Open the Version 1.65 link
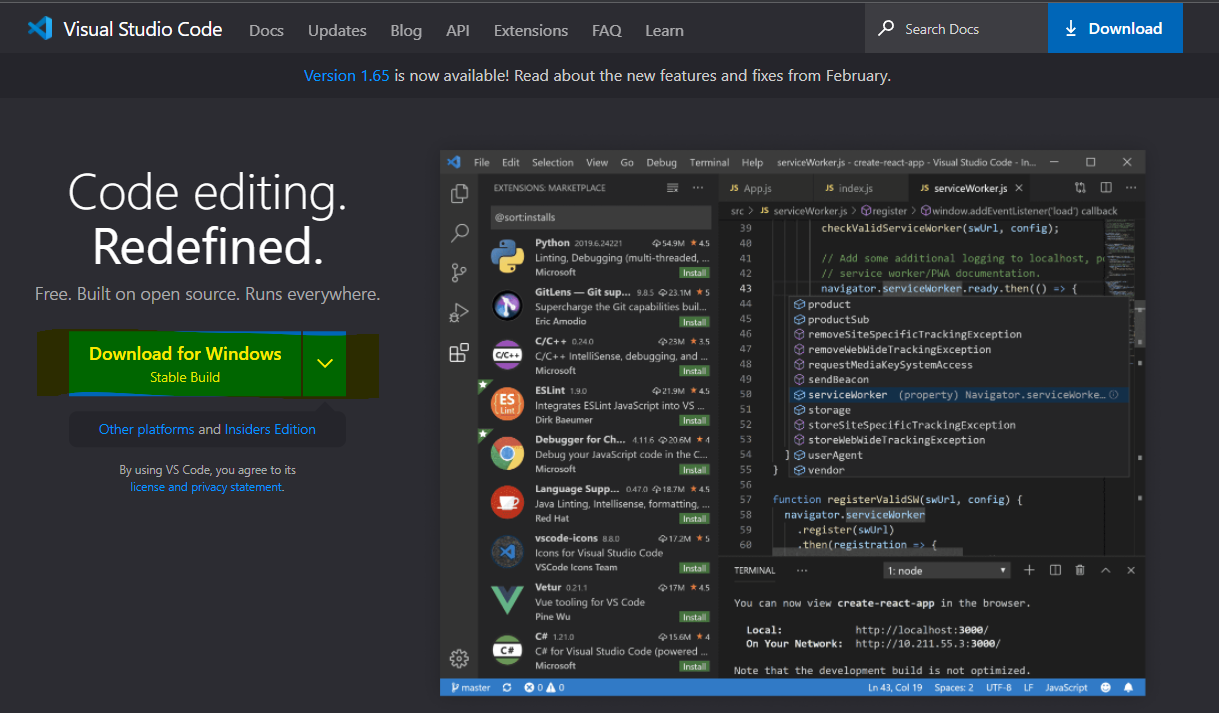1219x713 pixels. [x=346, y=76]
